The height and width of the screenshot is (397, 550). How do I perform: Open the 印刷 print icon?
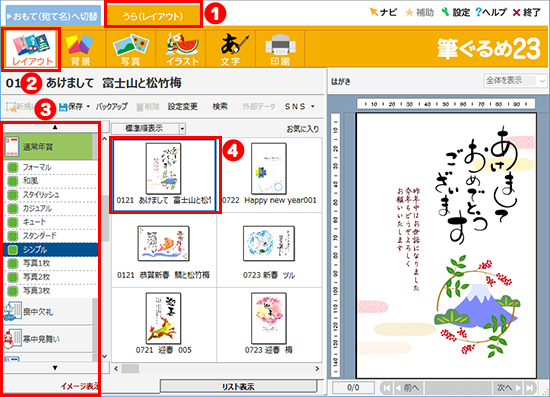pyautogui.click(x=280, y=49)
